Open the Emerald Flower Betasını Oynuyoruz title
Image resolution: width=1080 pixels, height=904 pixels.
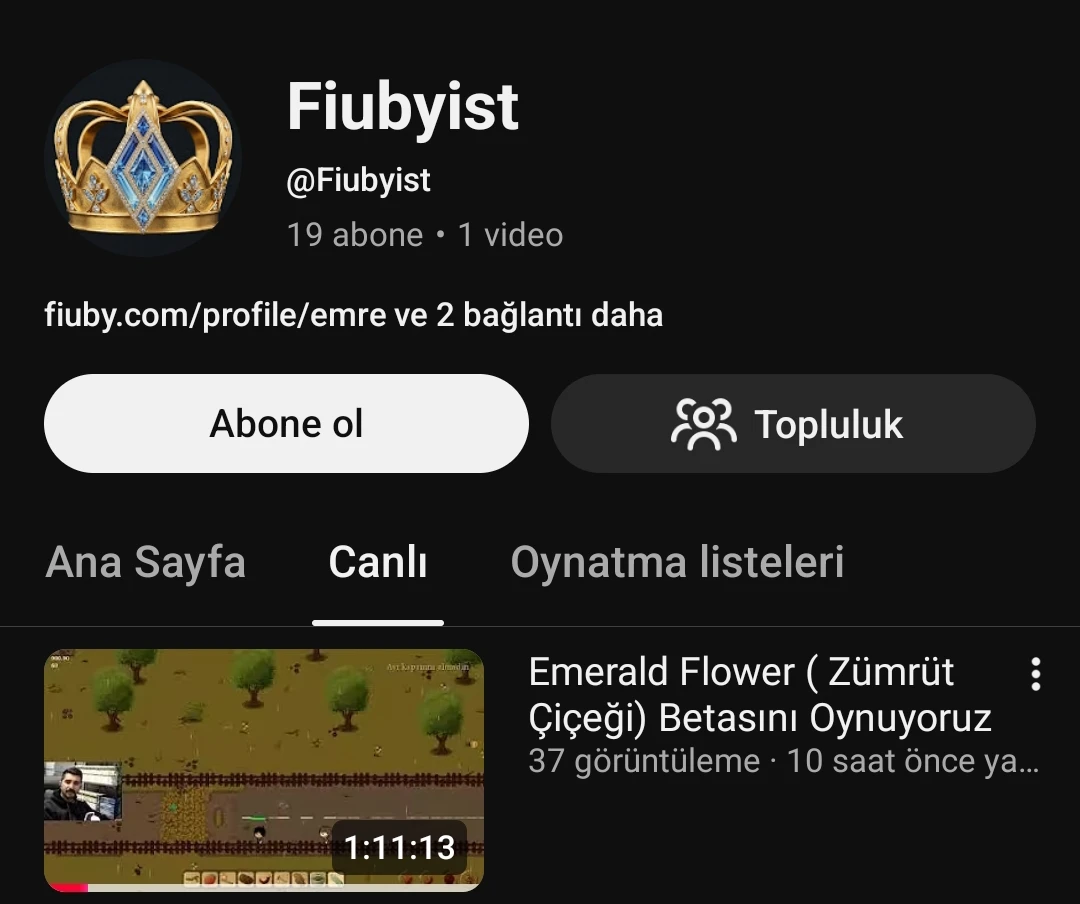(x=760, y=695)
